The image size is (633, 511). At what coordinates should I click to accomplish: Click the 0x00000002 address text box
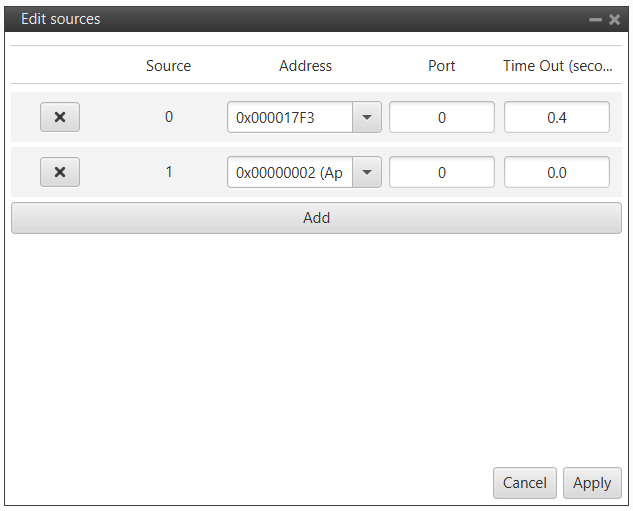[x=290, y=172]
